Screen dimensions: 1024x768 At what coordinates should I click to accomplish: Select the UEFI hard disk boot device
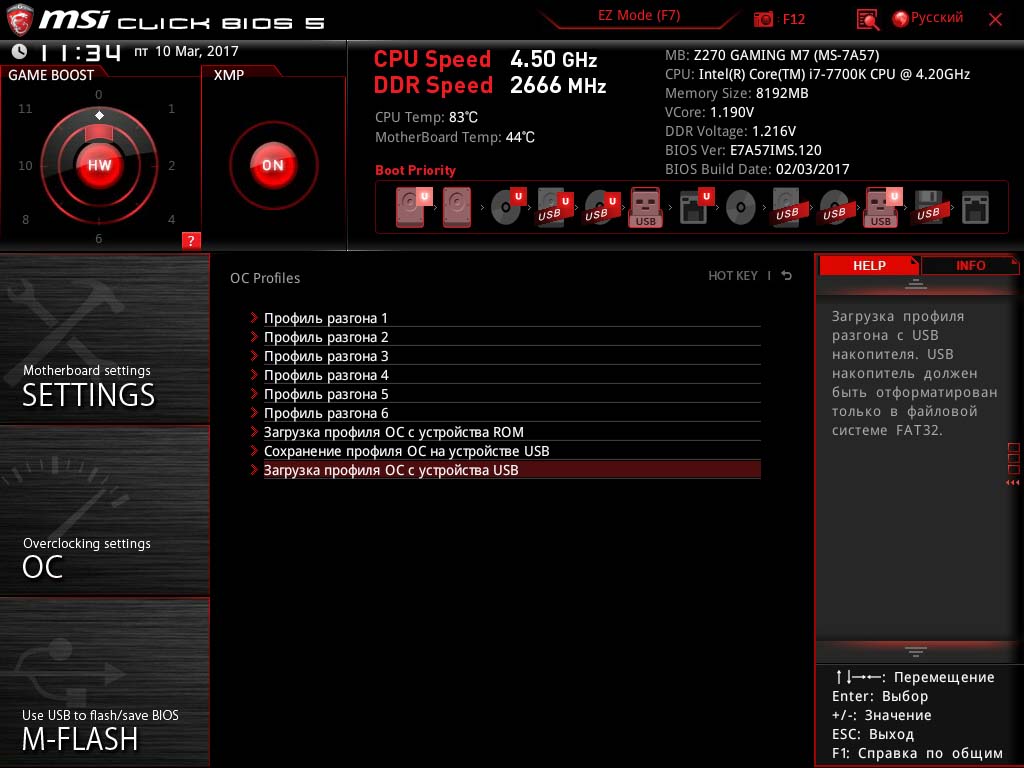pos(412,207)
